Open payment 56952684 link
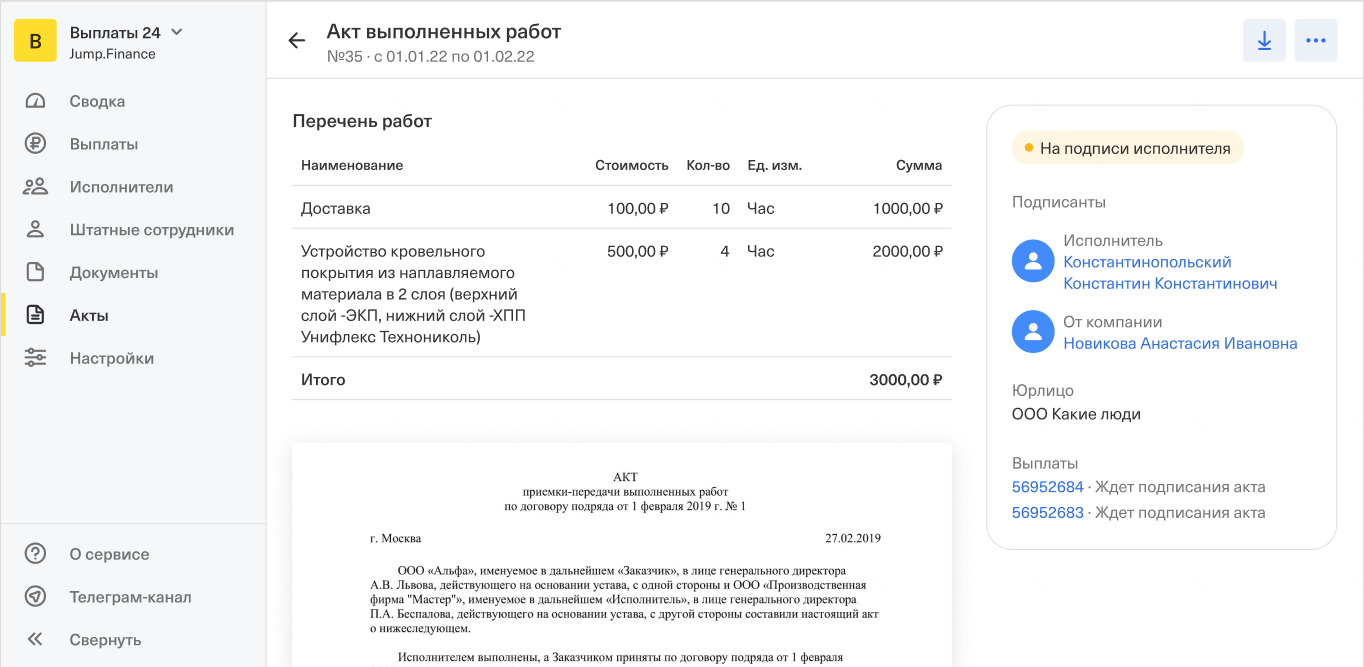The height and width of the screenshot is (667, 1364). (1047, 487)
